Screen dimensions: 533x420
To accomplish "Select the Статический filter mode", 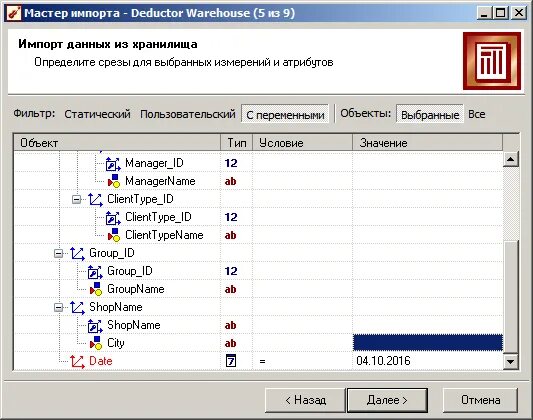I will click(97, 114).
